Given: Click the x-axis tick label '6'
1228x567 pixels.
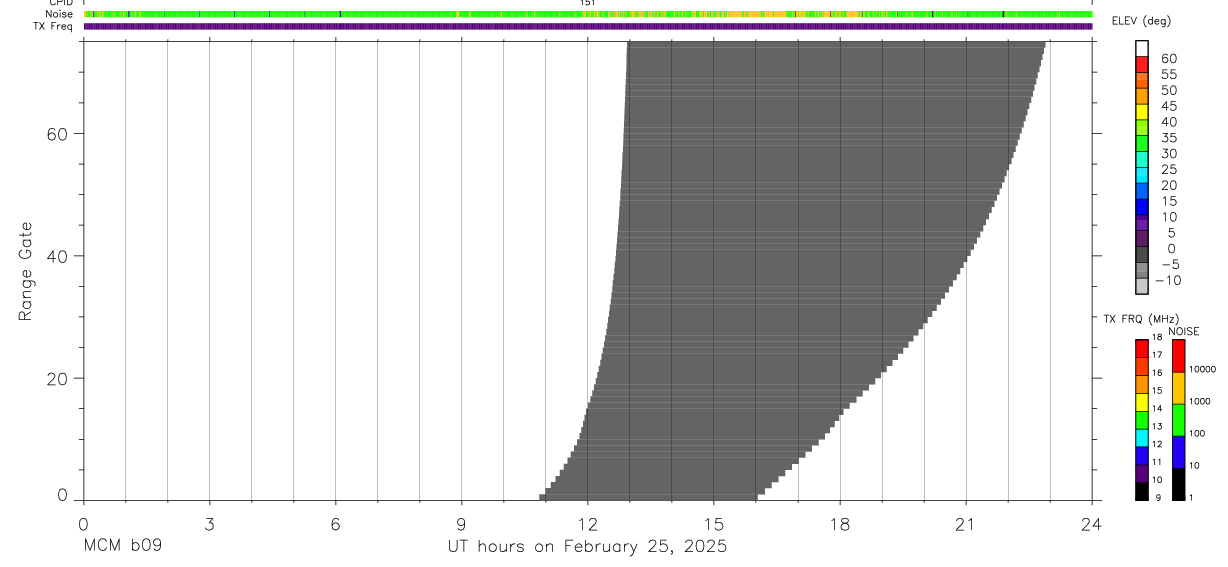Looking at the screenshot, I should (335, 522).
